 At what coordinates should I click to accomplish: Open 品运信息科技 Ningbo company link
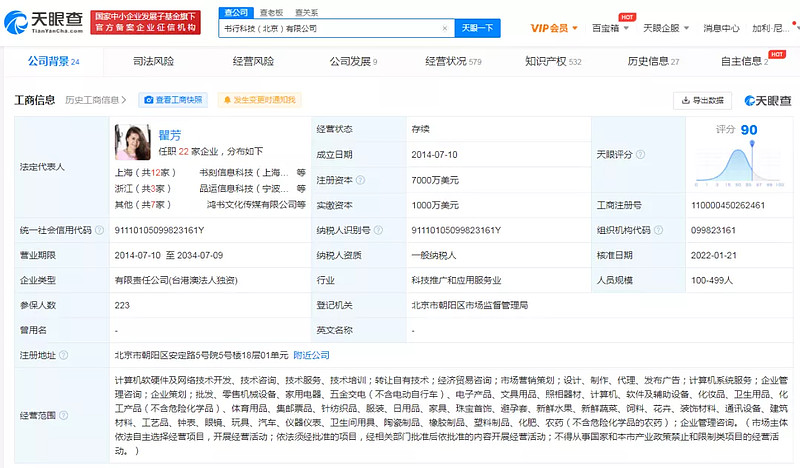click(x=244, y=188)
